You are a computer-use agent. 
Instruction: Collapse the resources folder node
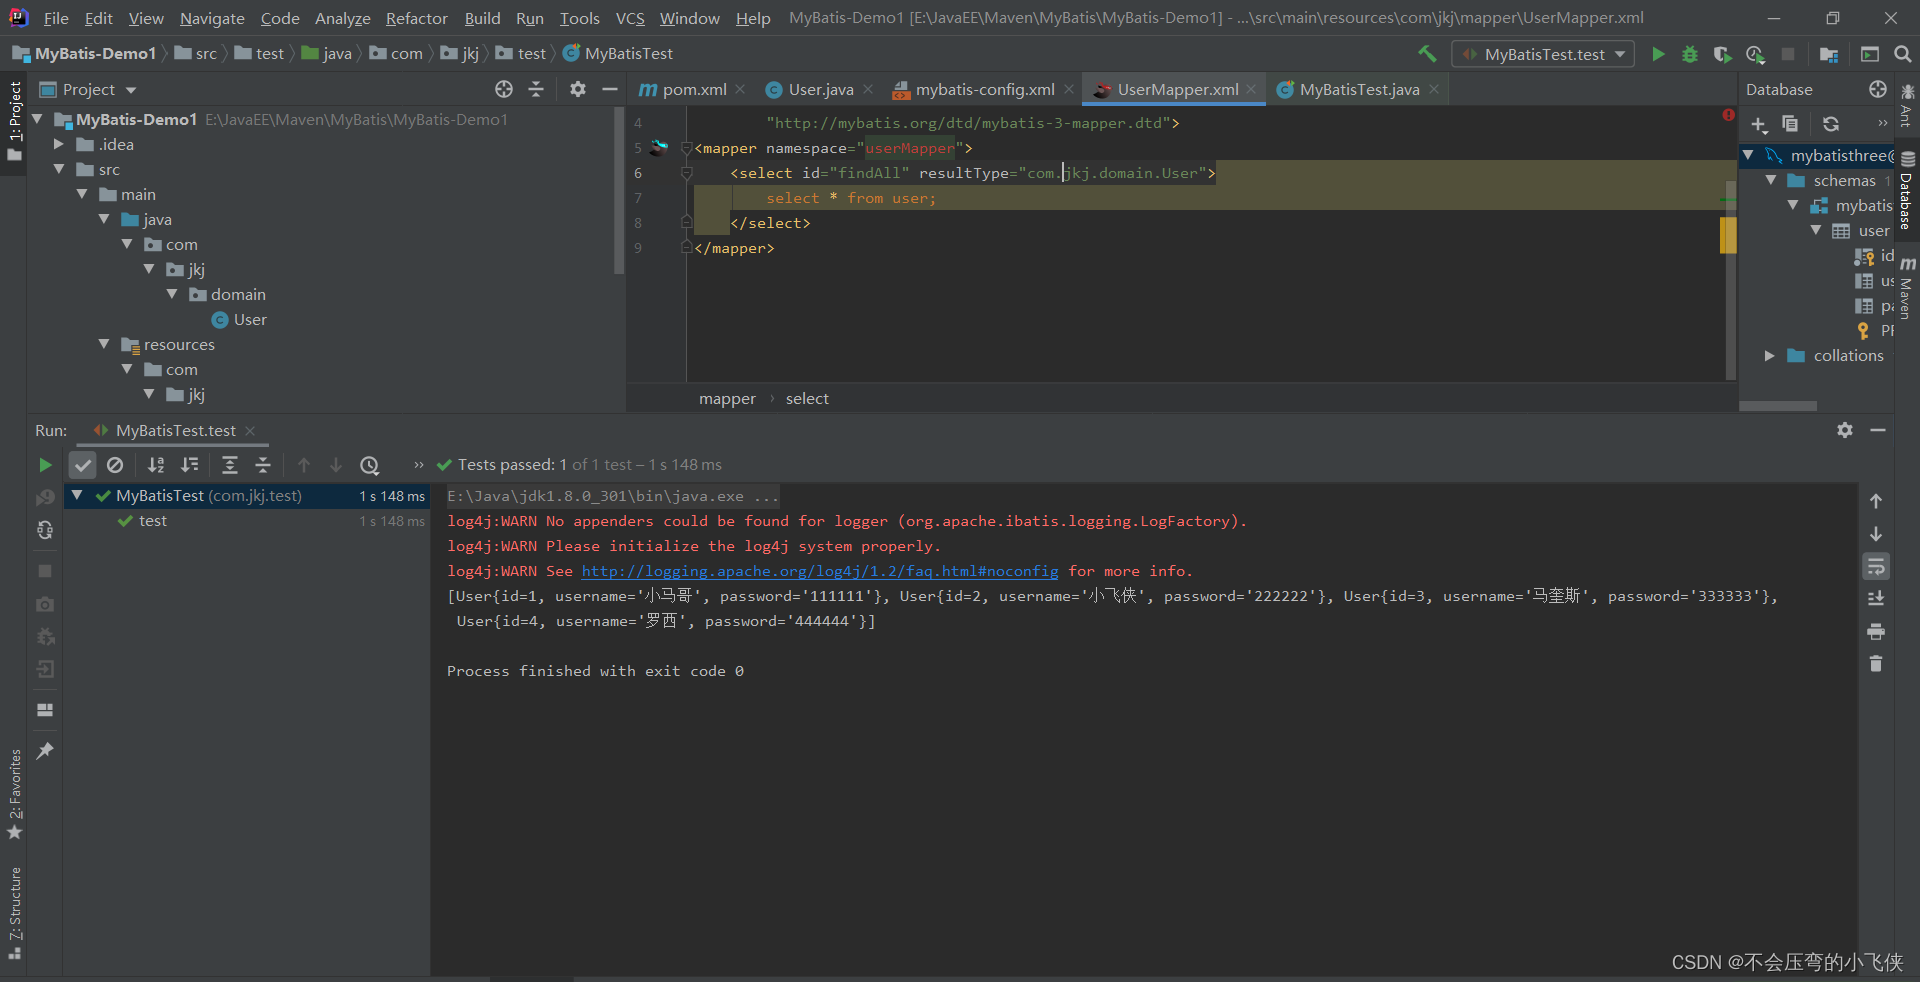(104, 344)
